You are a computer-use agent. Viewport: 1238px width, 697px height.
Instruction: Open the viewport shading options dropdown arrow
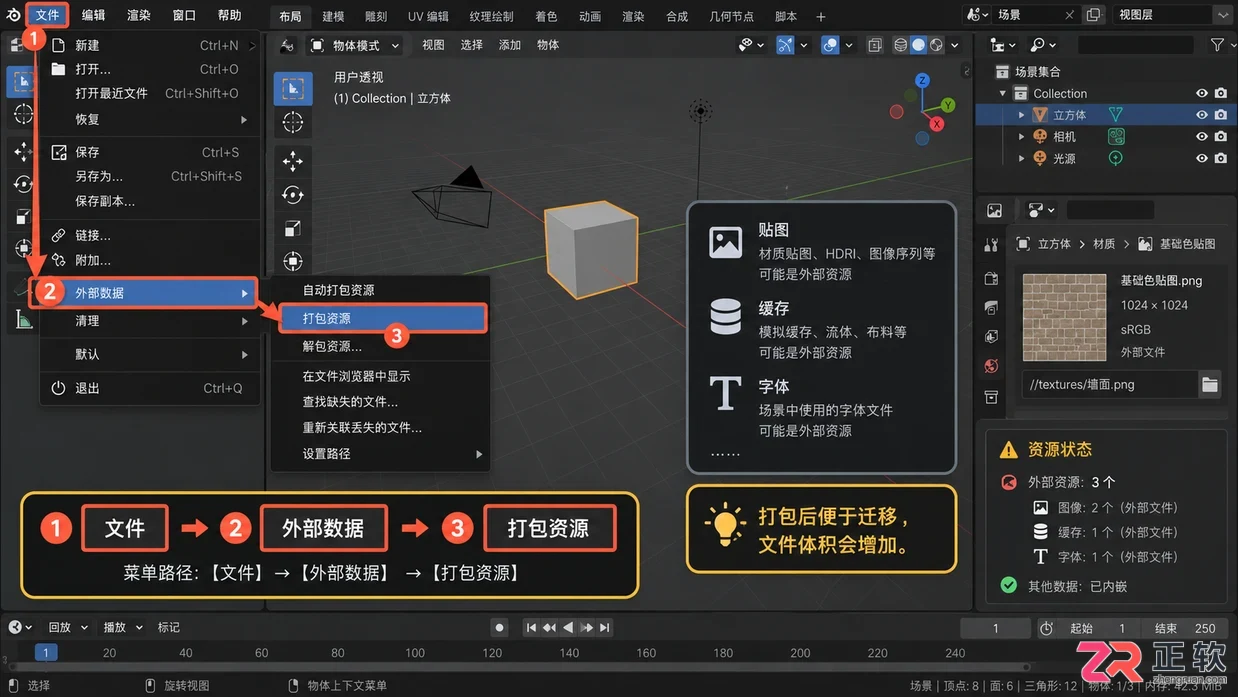tap(955, 45)
